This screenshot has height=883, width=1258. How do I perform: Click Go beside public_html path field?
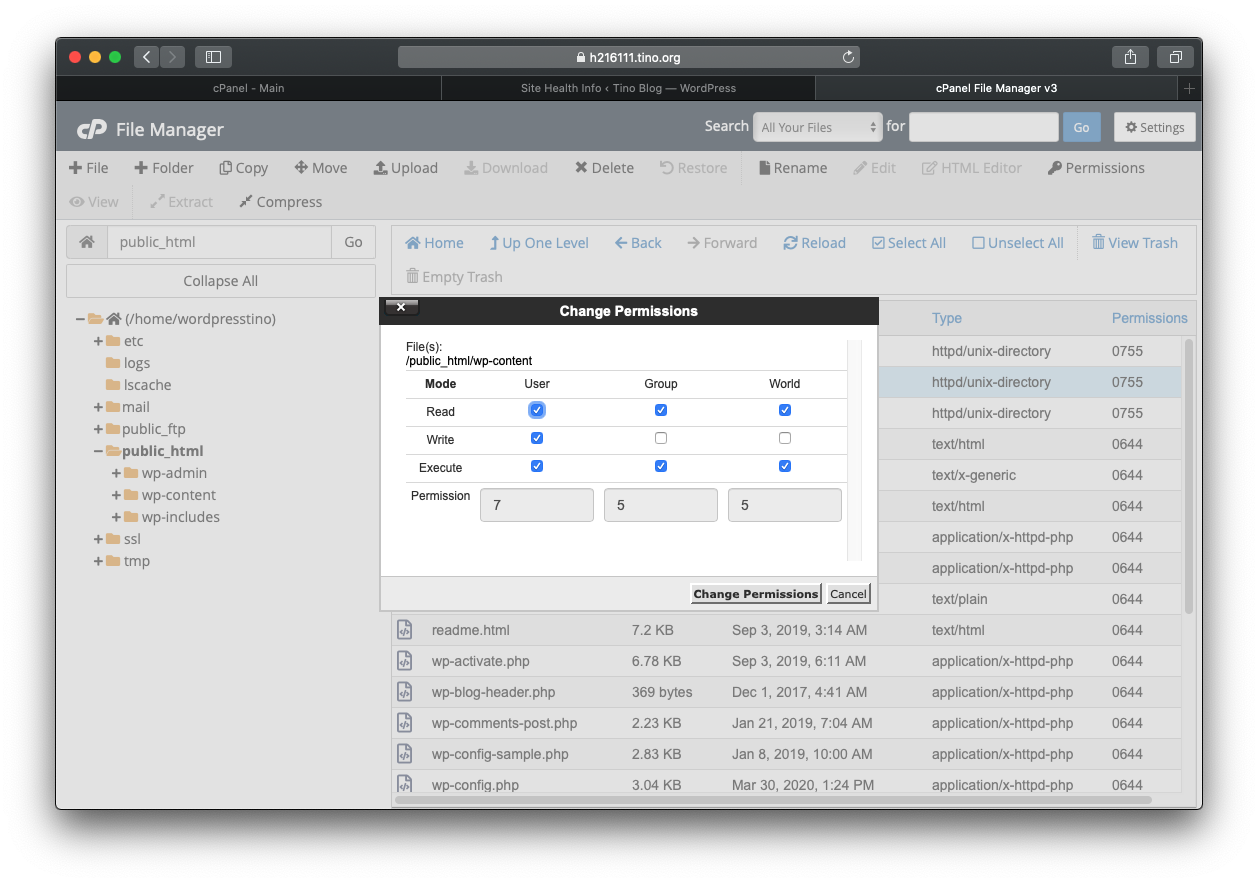[x=353, y=242]
